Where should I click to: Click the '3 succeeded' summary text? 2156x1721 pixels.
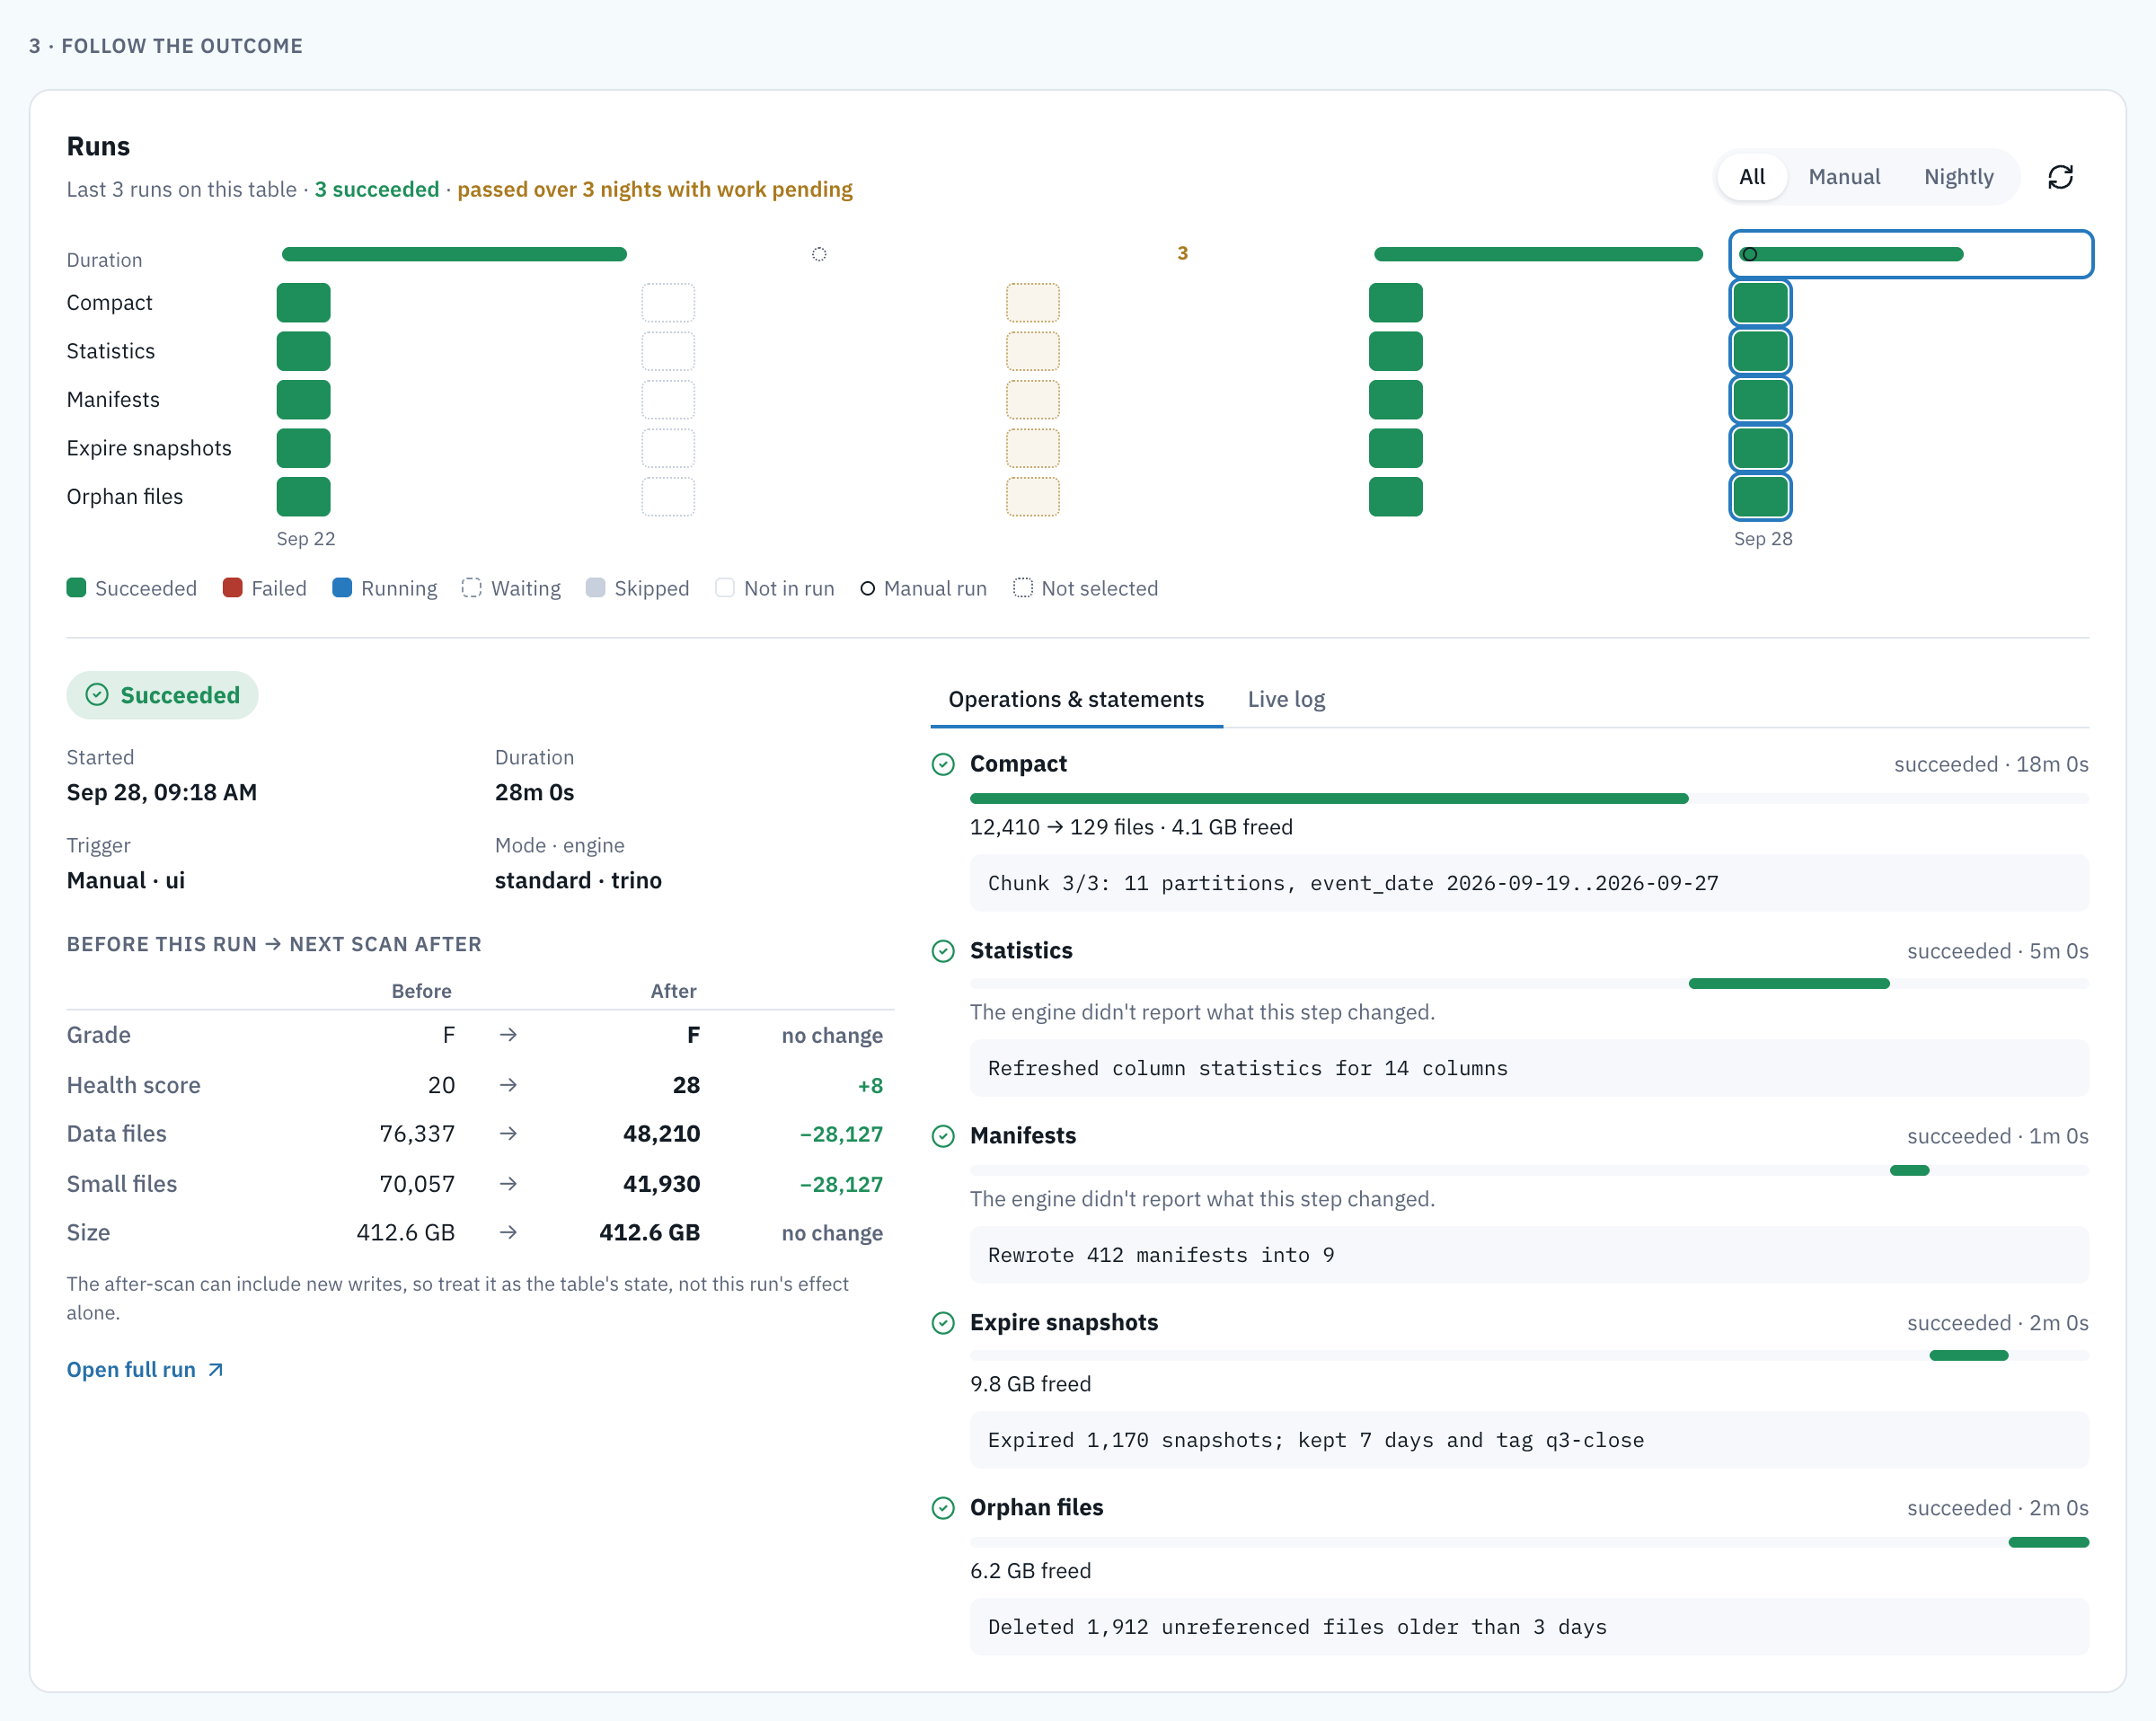[x=376, y=189]
